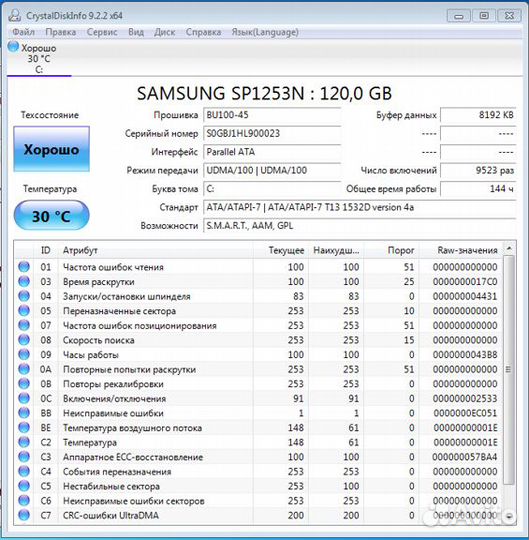Click the serial number field S0GBJ1HL900023

tap(272, 134)
